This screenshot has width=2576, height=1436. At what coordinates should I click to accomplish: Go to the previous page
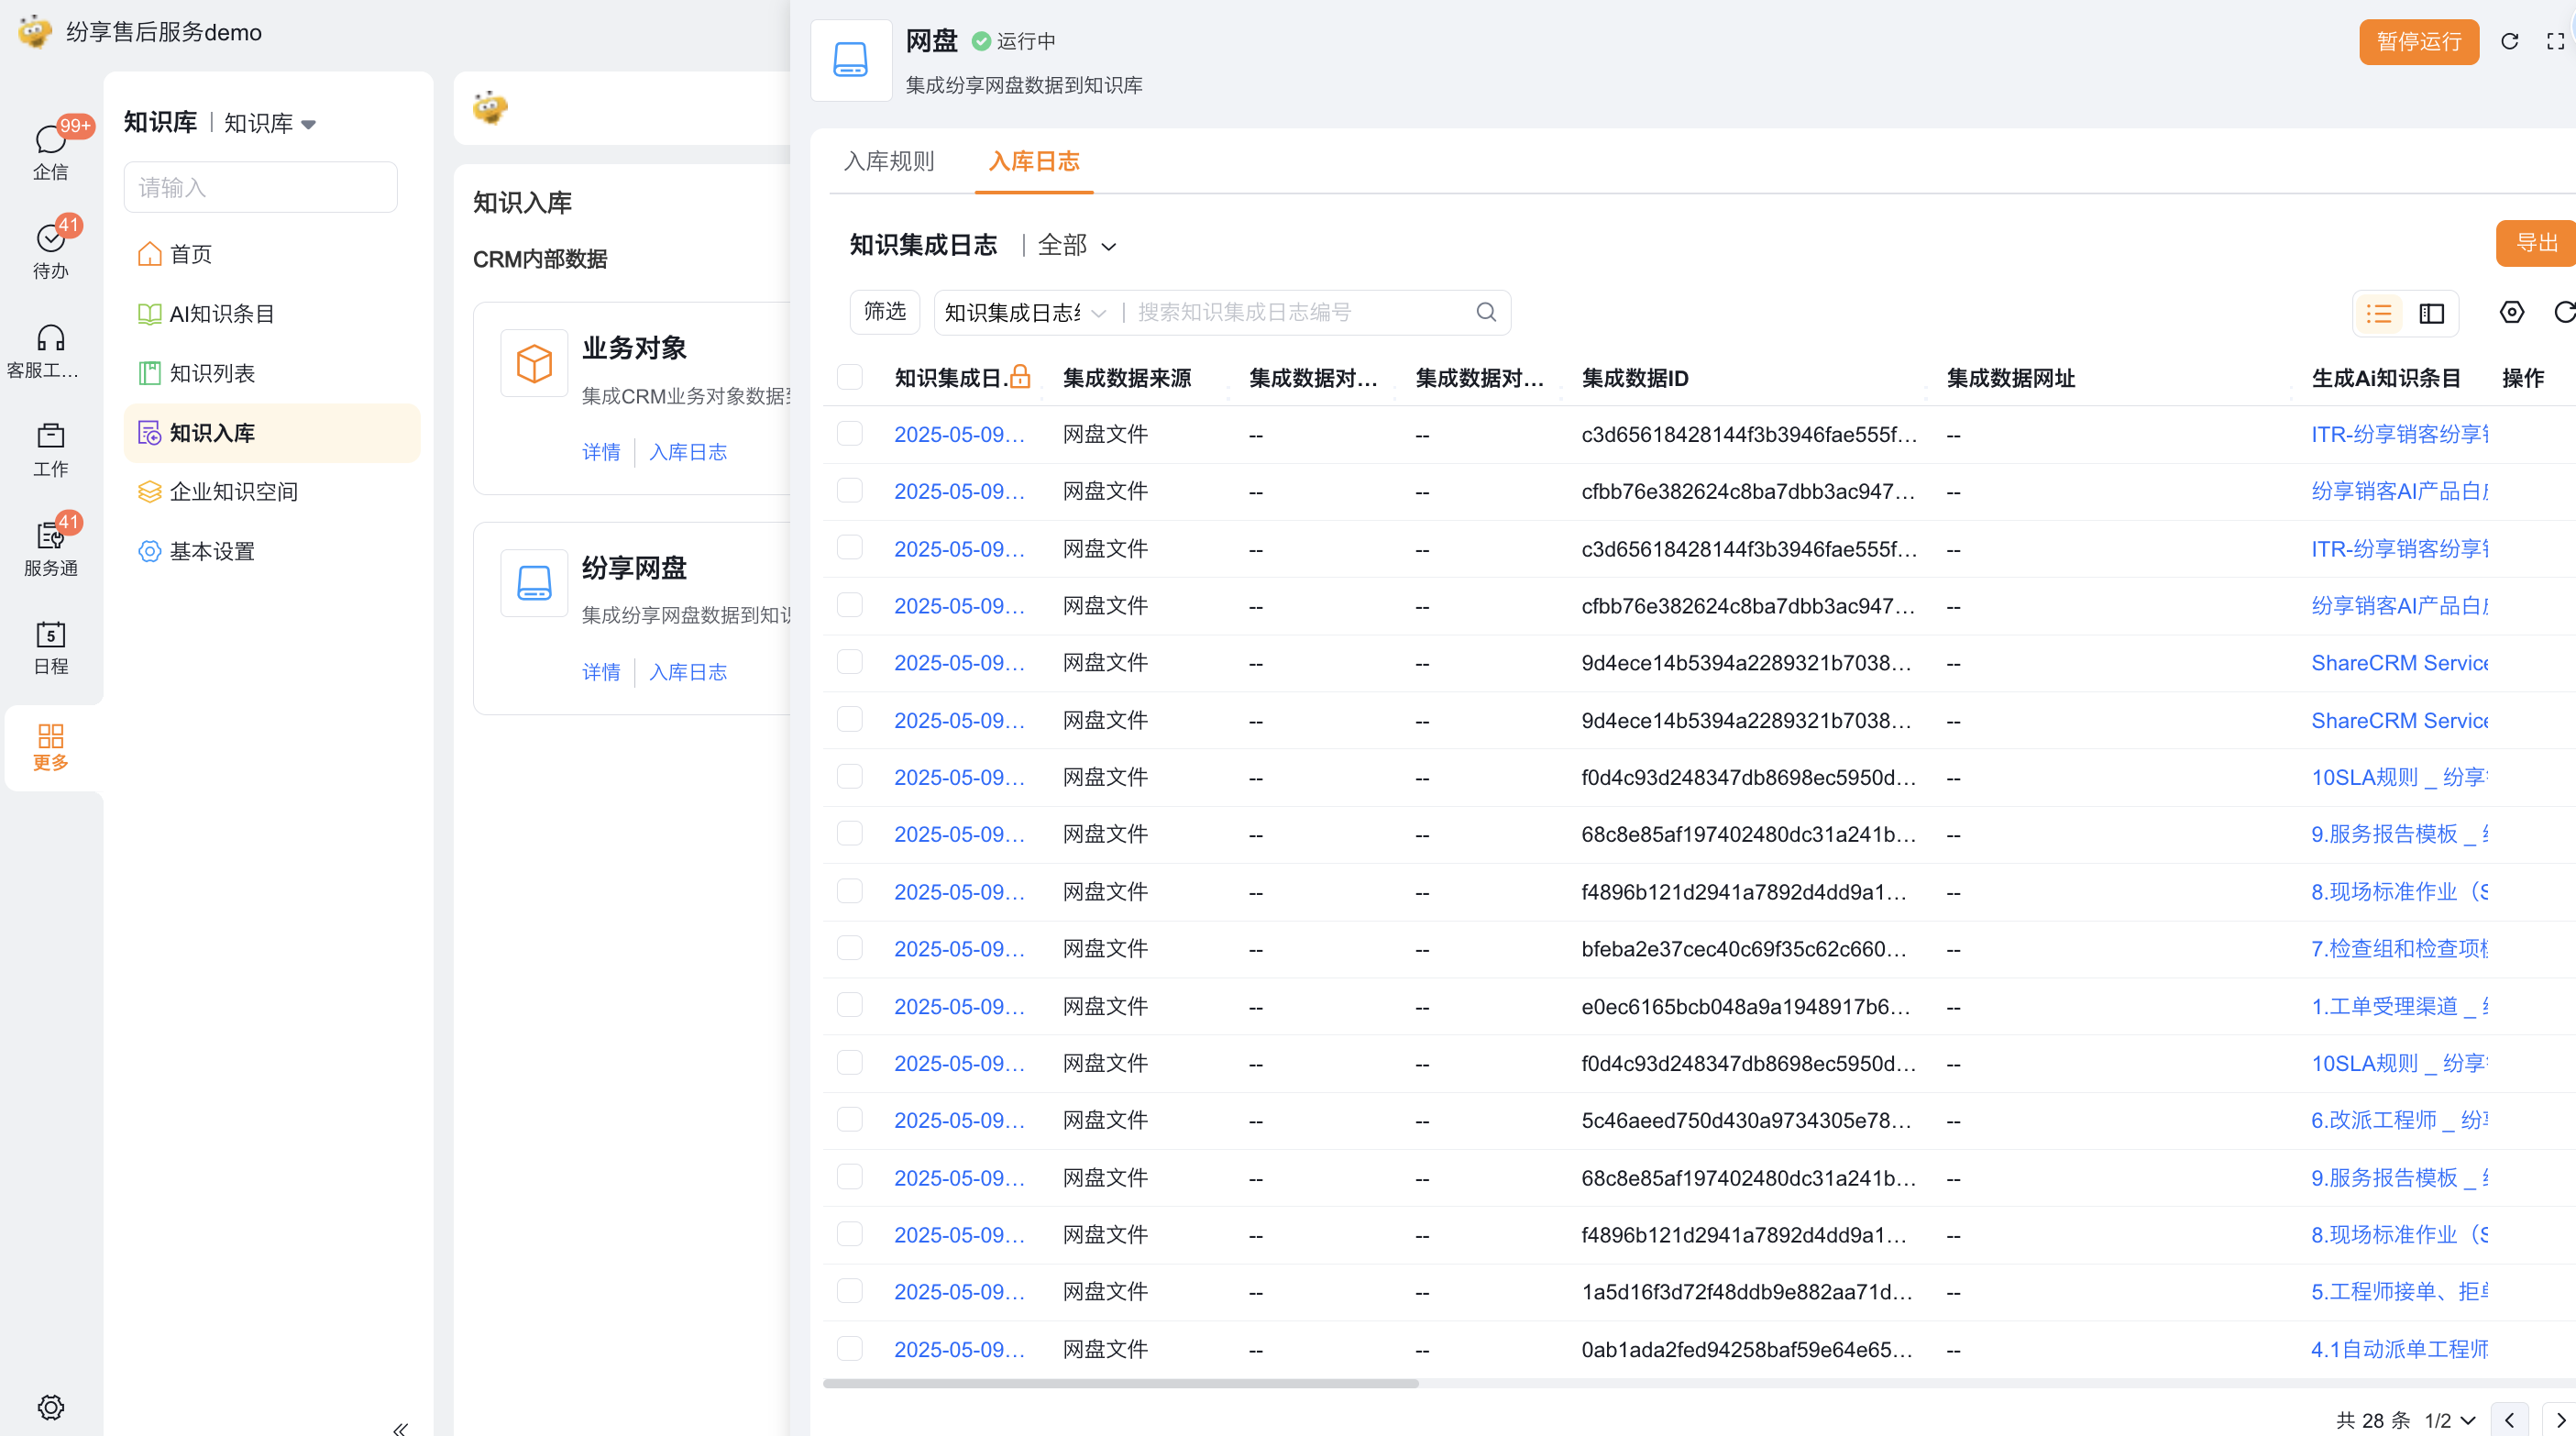tap(2509, 1420)
